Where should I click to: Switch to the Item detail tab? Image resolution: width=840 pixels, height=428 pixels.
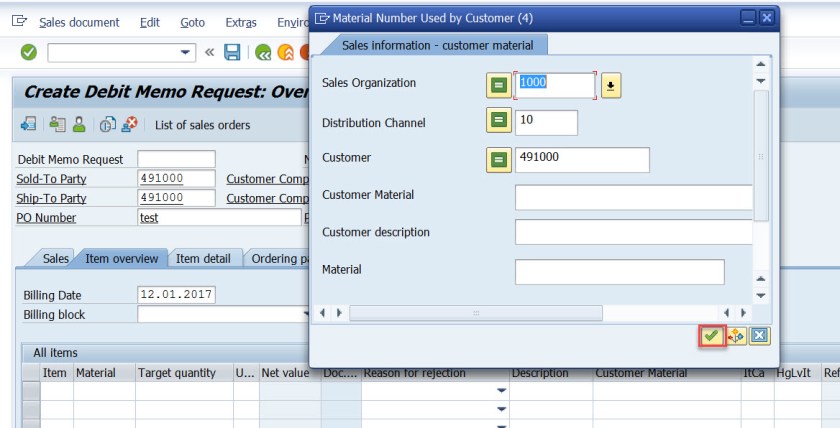[x=203, y=258]
